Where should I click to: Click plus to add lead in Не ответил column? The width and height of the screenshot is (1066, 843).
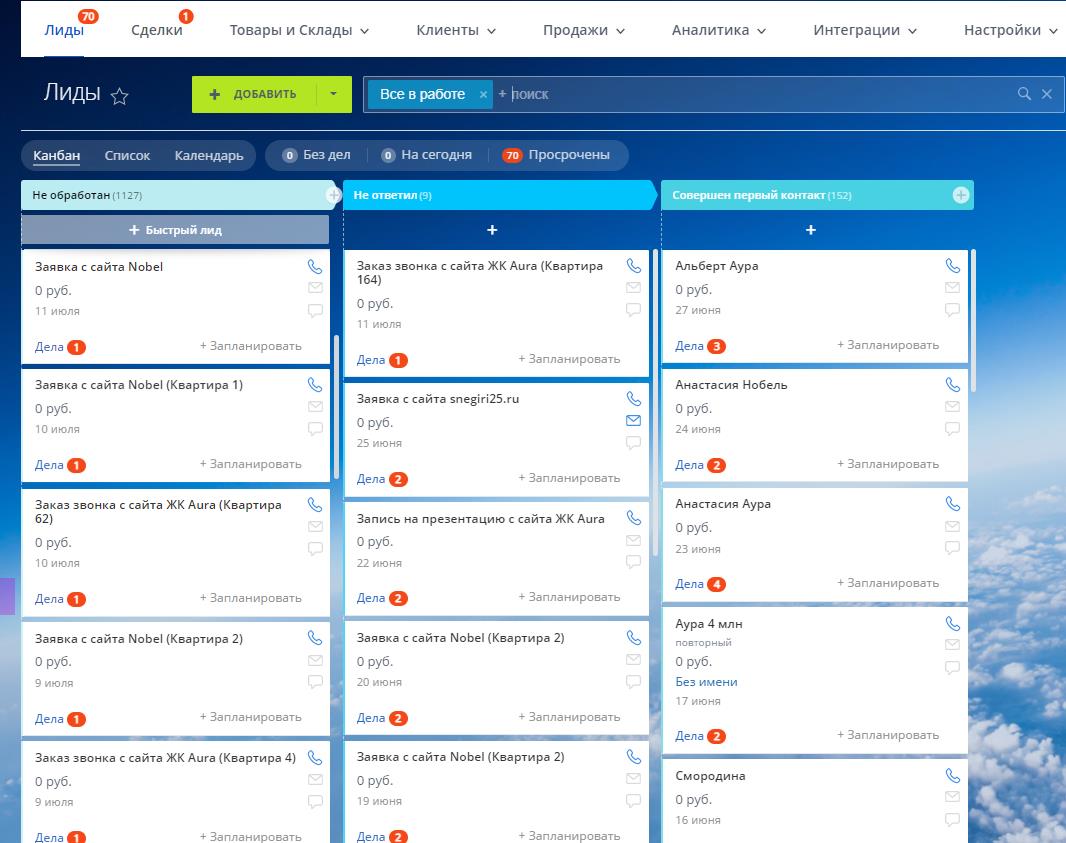pos(492,230)
